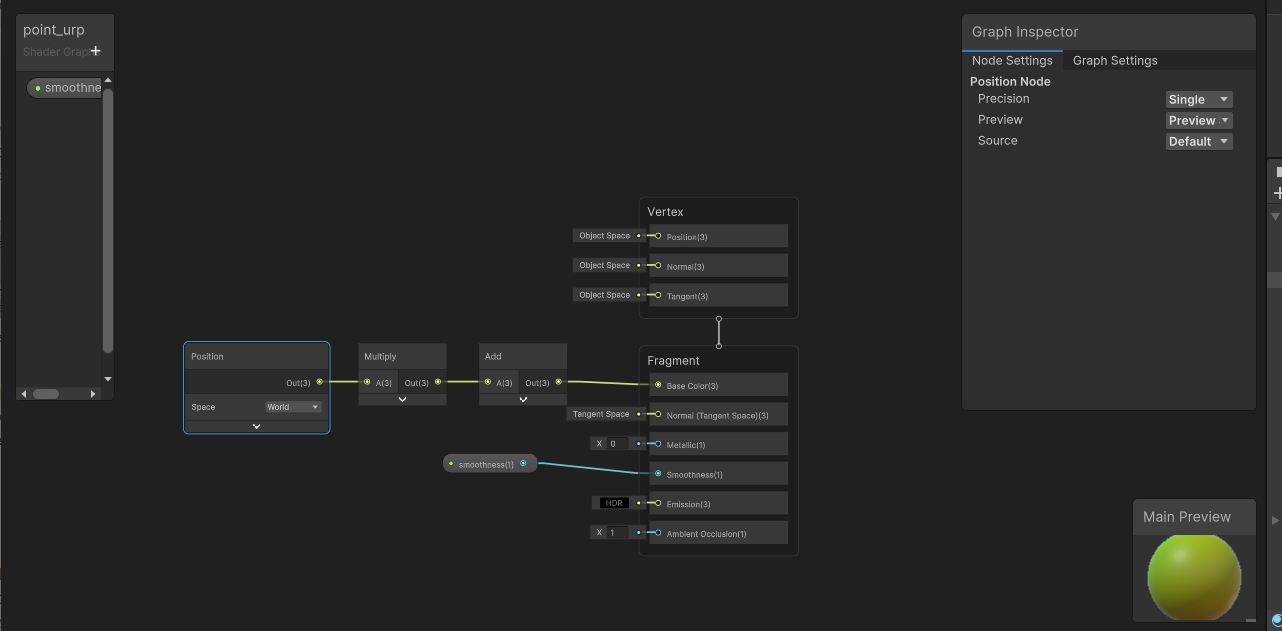Click the Metallic X value input field

tap(617, 444)
